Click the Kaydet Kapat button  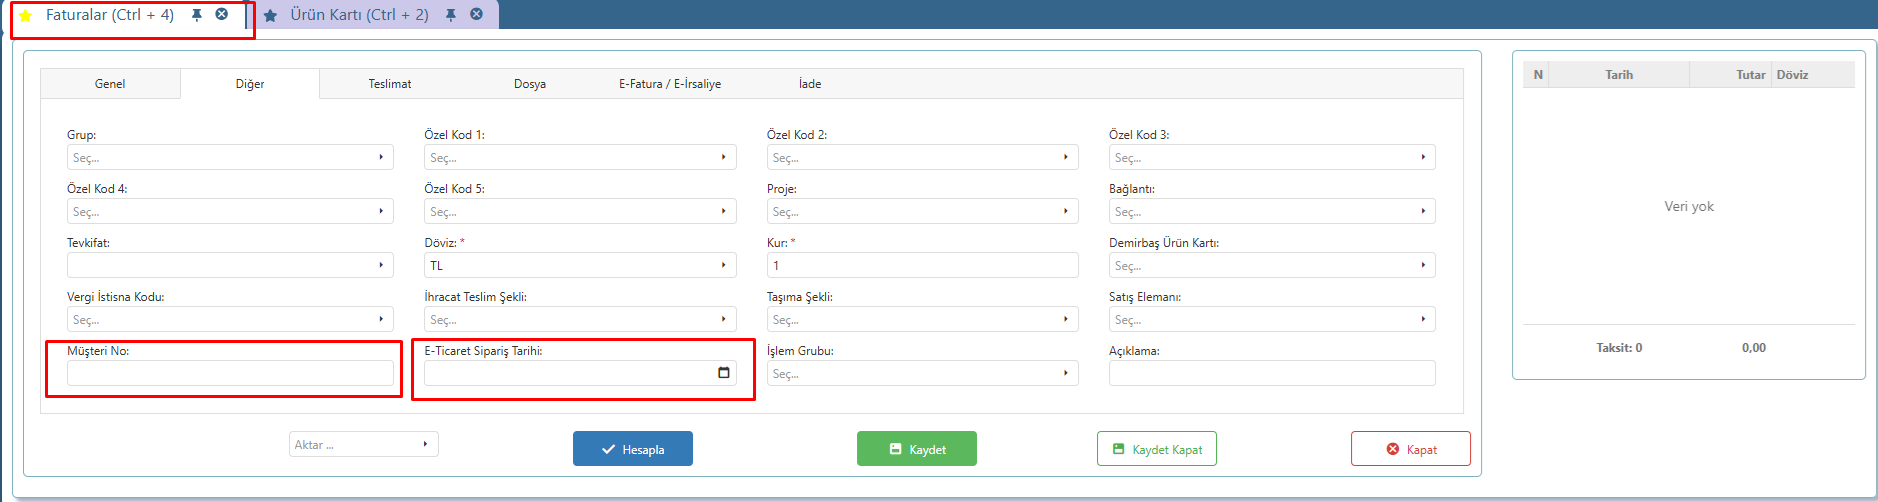click(1157, 449)
